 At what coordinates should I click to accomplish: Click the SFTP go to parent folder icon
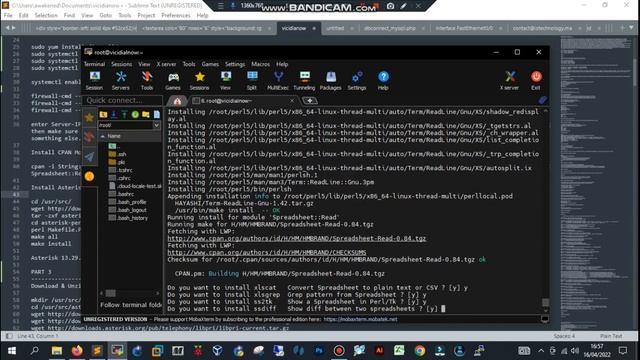(103, 115)
